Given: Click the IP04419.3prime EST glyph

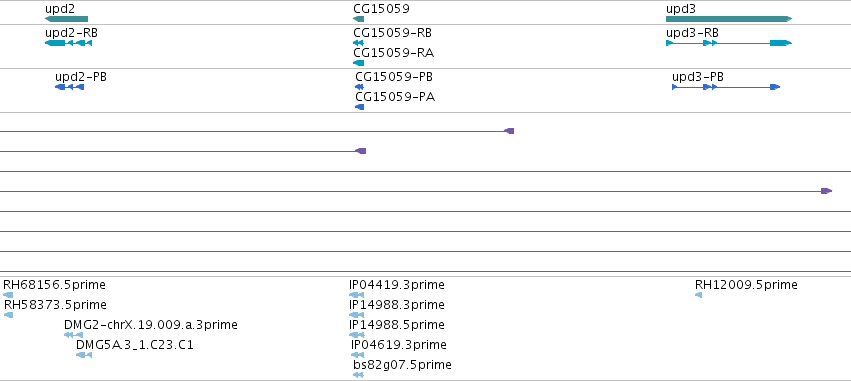Looking at the screenshot, I should pyautogui.click(x=357, y=295).
